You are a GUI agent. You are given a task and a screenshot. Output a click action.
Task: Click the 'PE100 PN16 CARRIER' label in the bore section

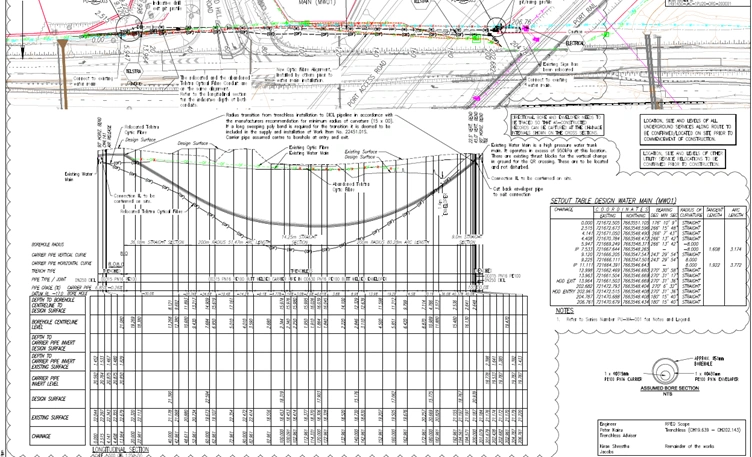coord(624,376)
